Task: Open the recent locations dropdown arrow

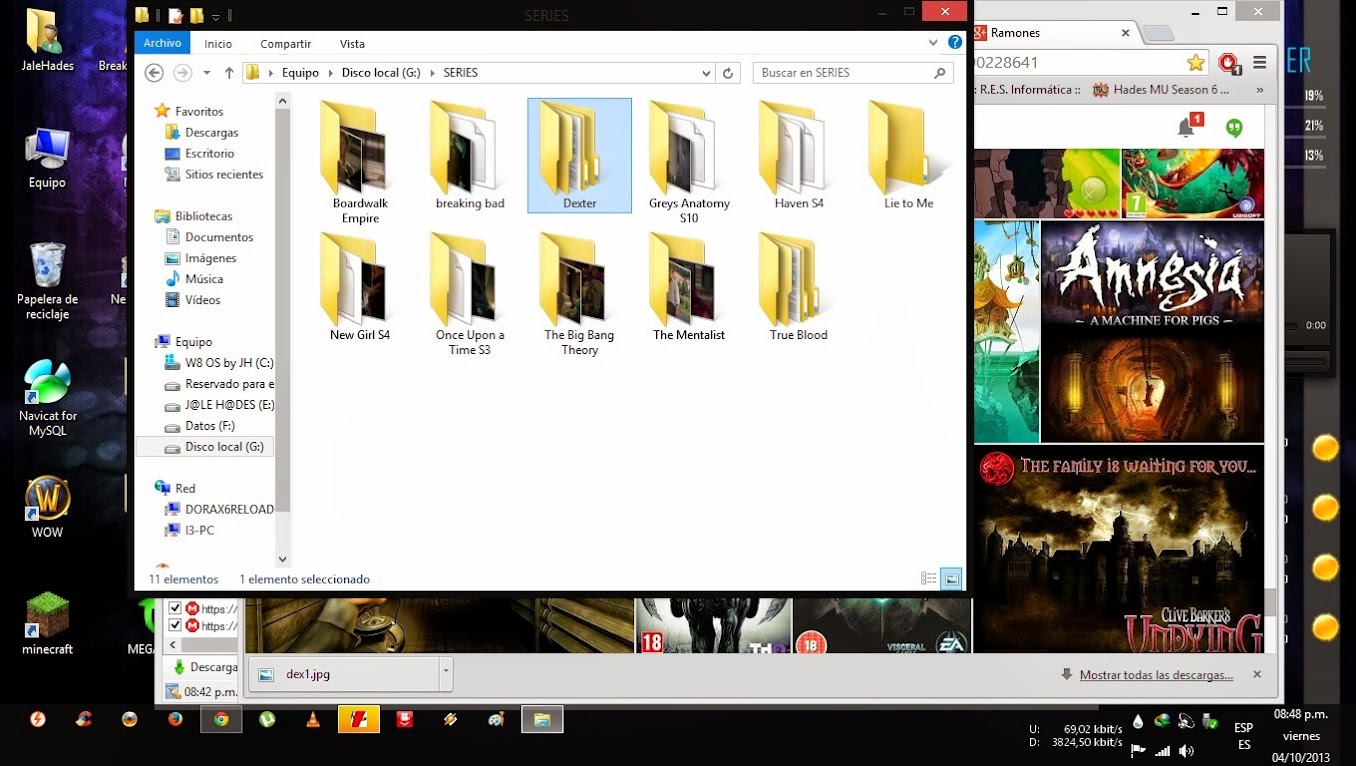Action: (207, 73)
